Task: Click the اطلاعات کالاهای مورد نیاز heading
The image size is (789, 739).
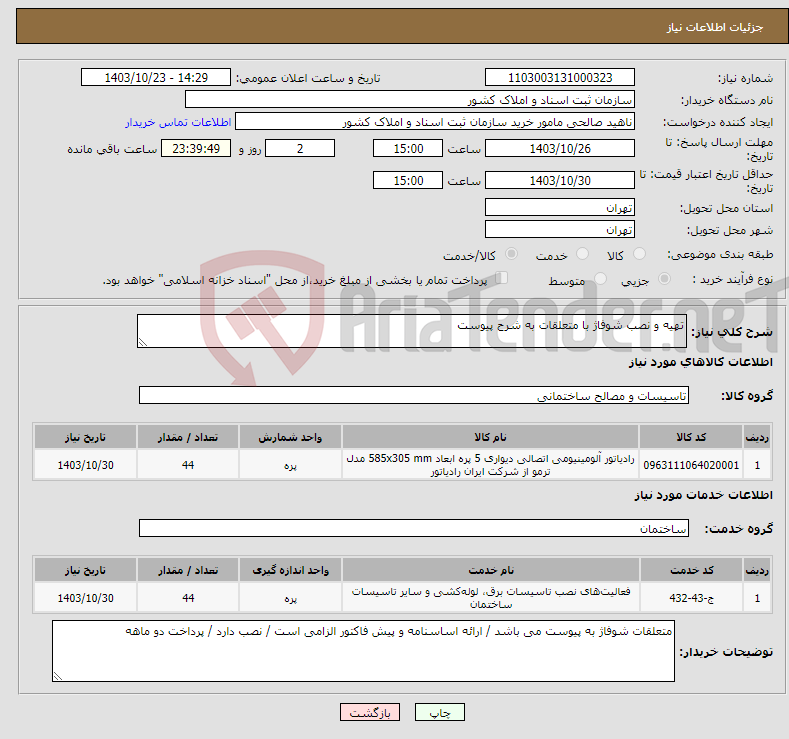Action: (x=700, y=362)
